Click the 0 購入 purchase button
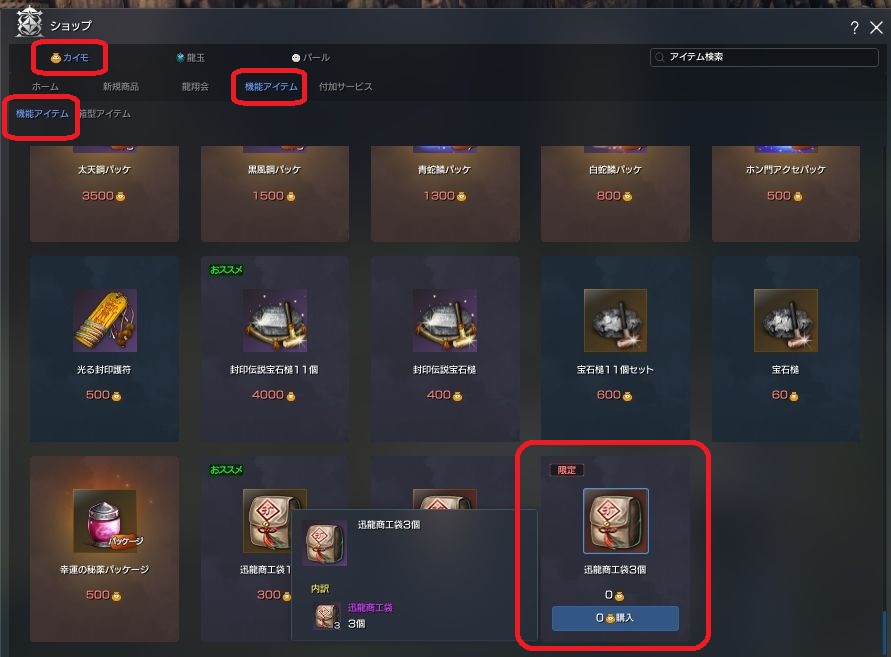Viewport: 891px width, 657px height. click(x=615, y=618)
